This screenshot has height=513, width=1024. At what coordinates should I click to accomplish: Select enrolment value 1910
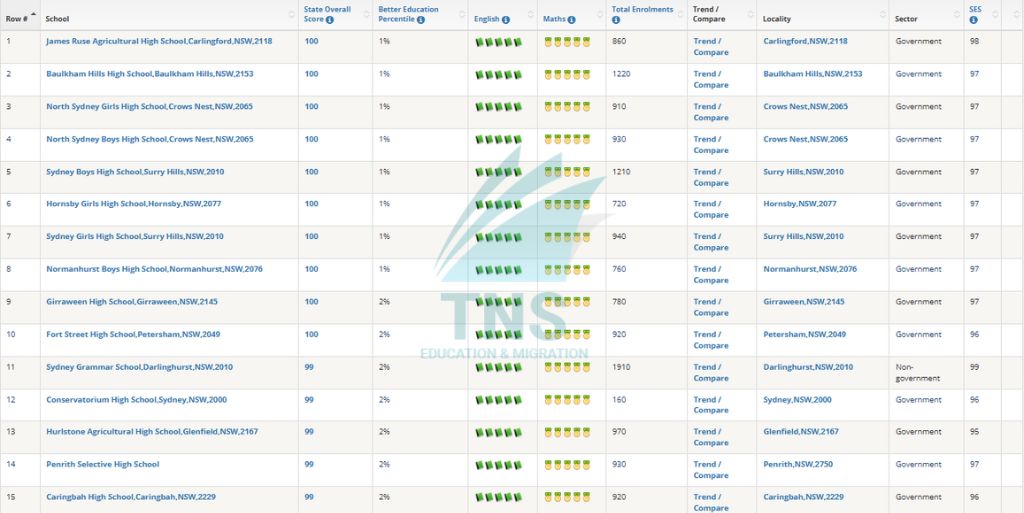(x=621, y=367)
